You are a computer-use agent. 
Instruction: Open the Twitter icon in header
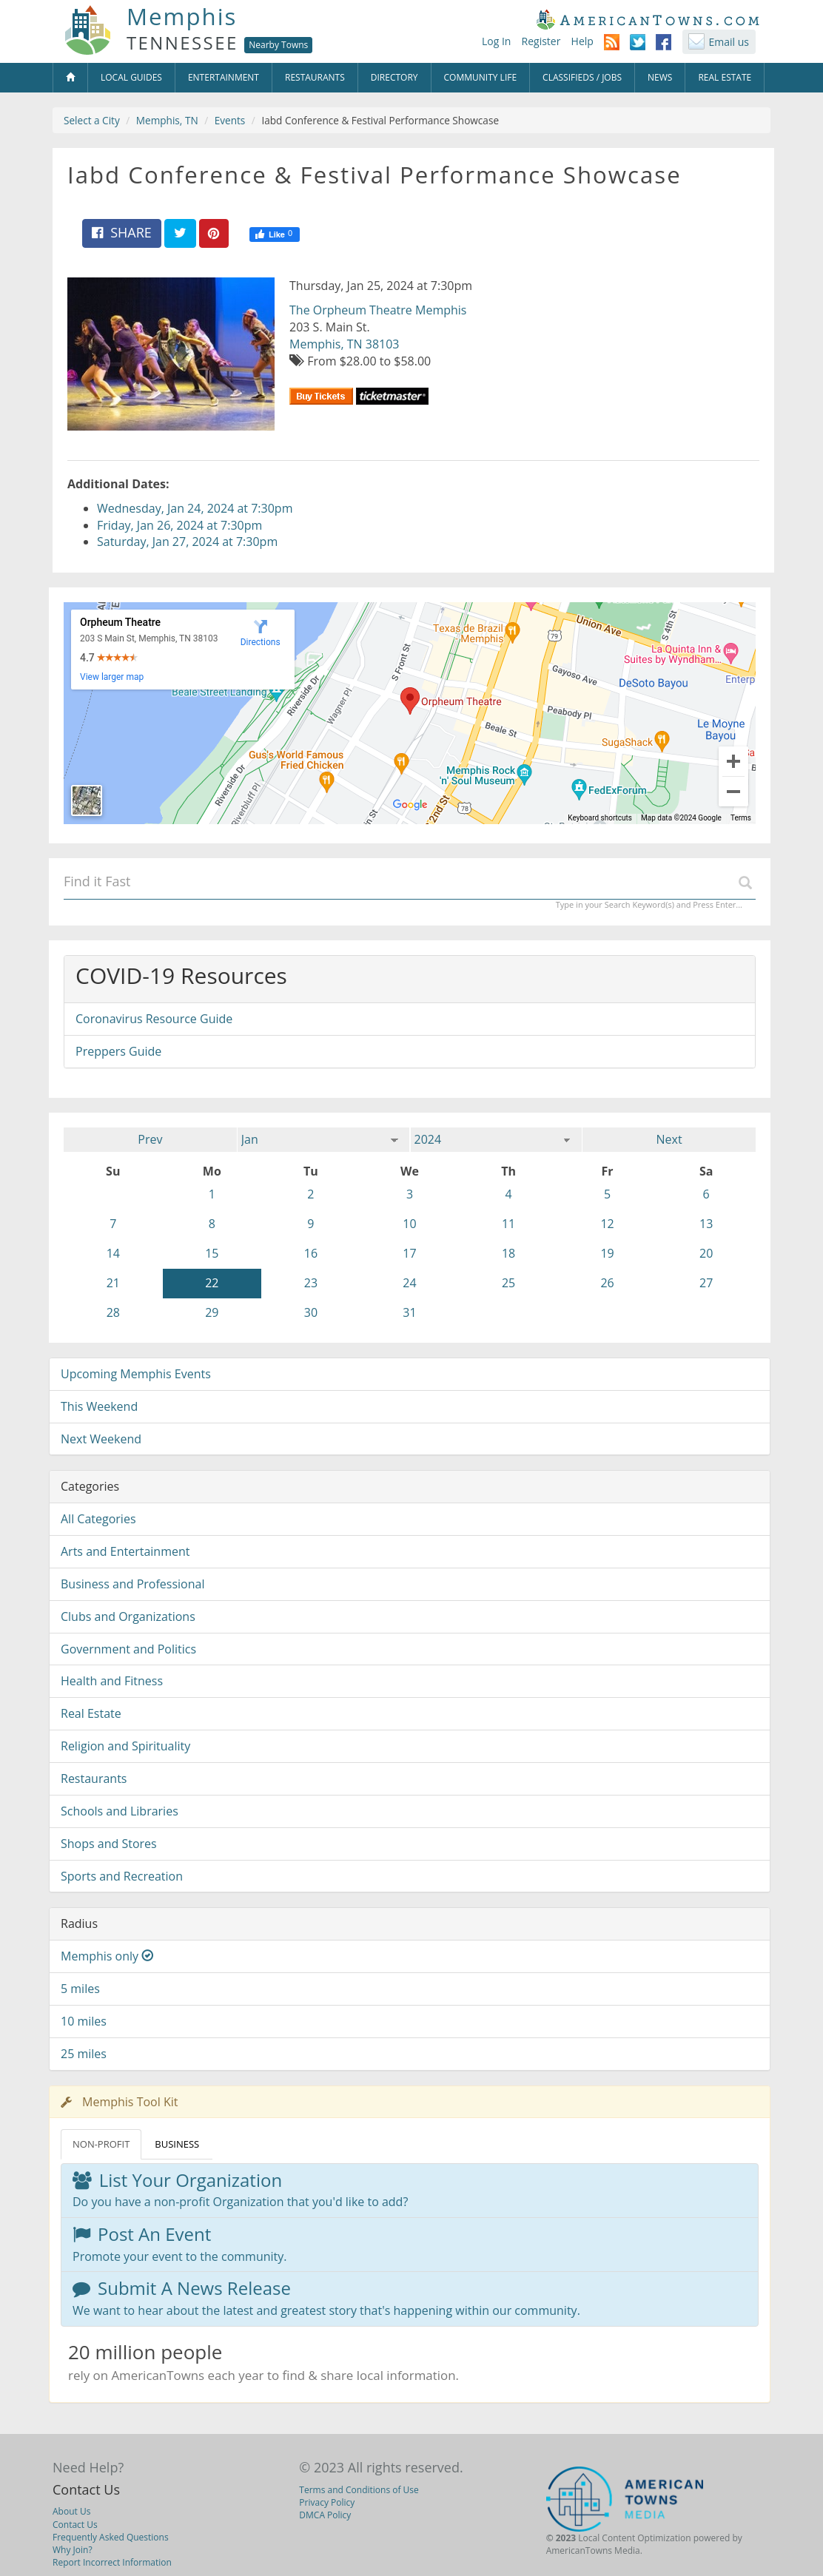coord(637,42)
